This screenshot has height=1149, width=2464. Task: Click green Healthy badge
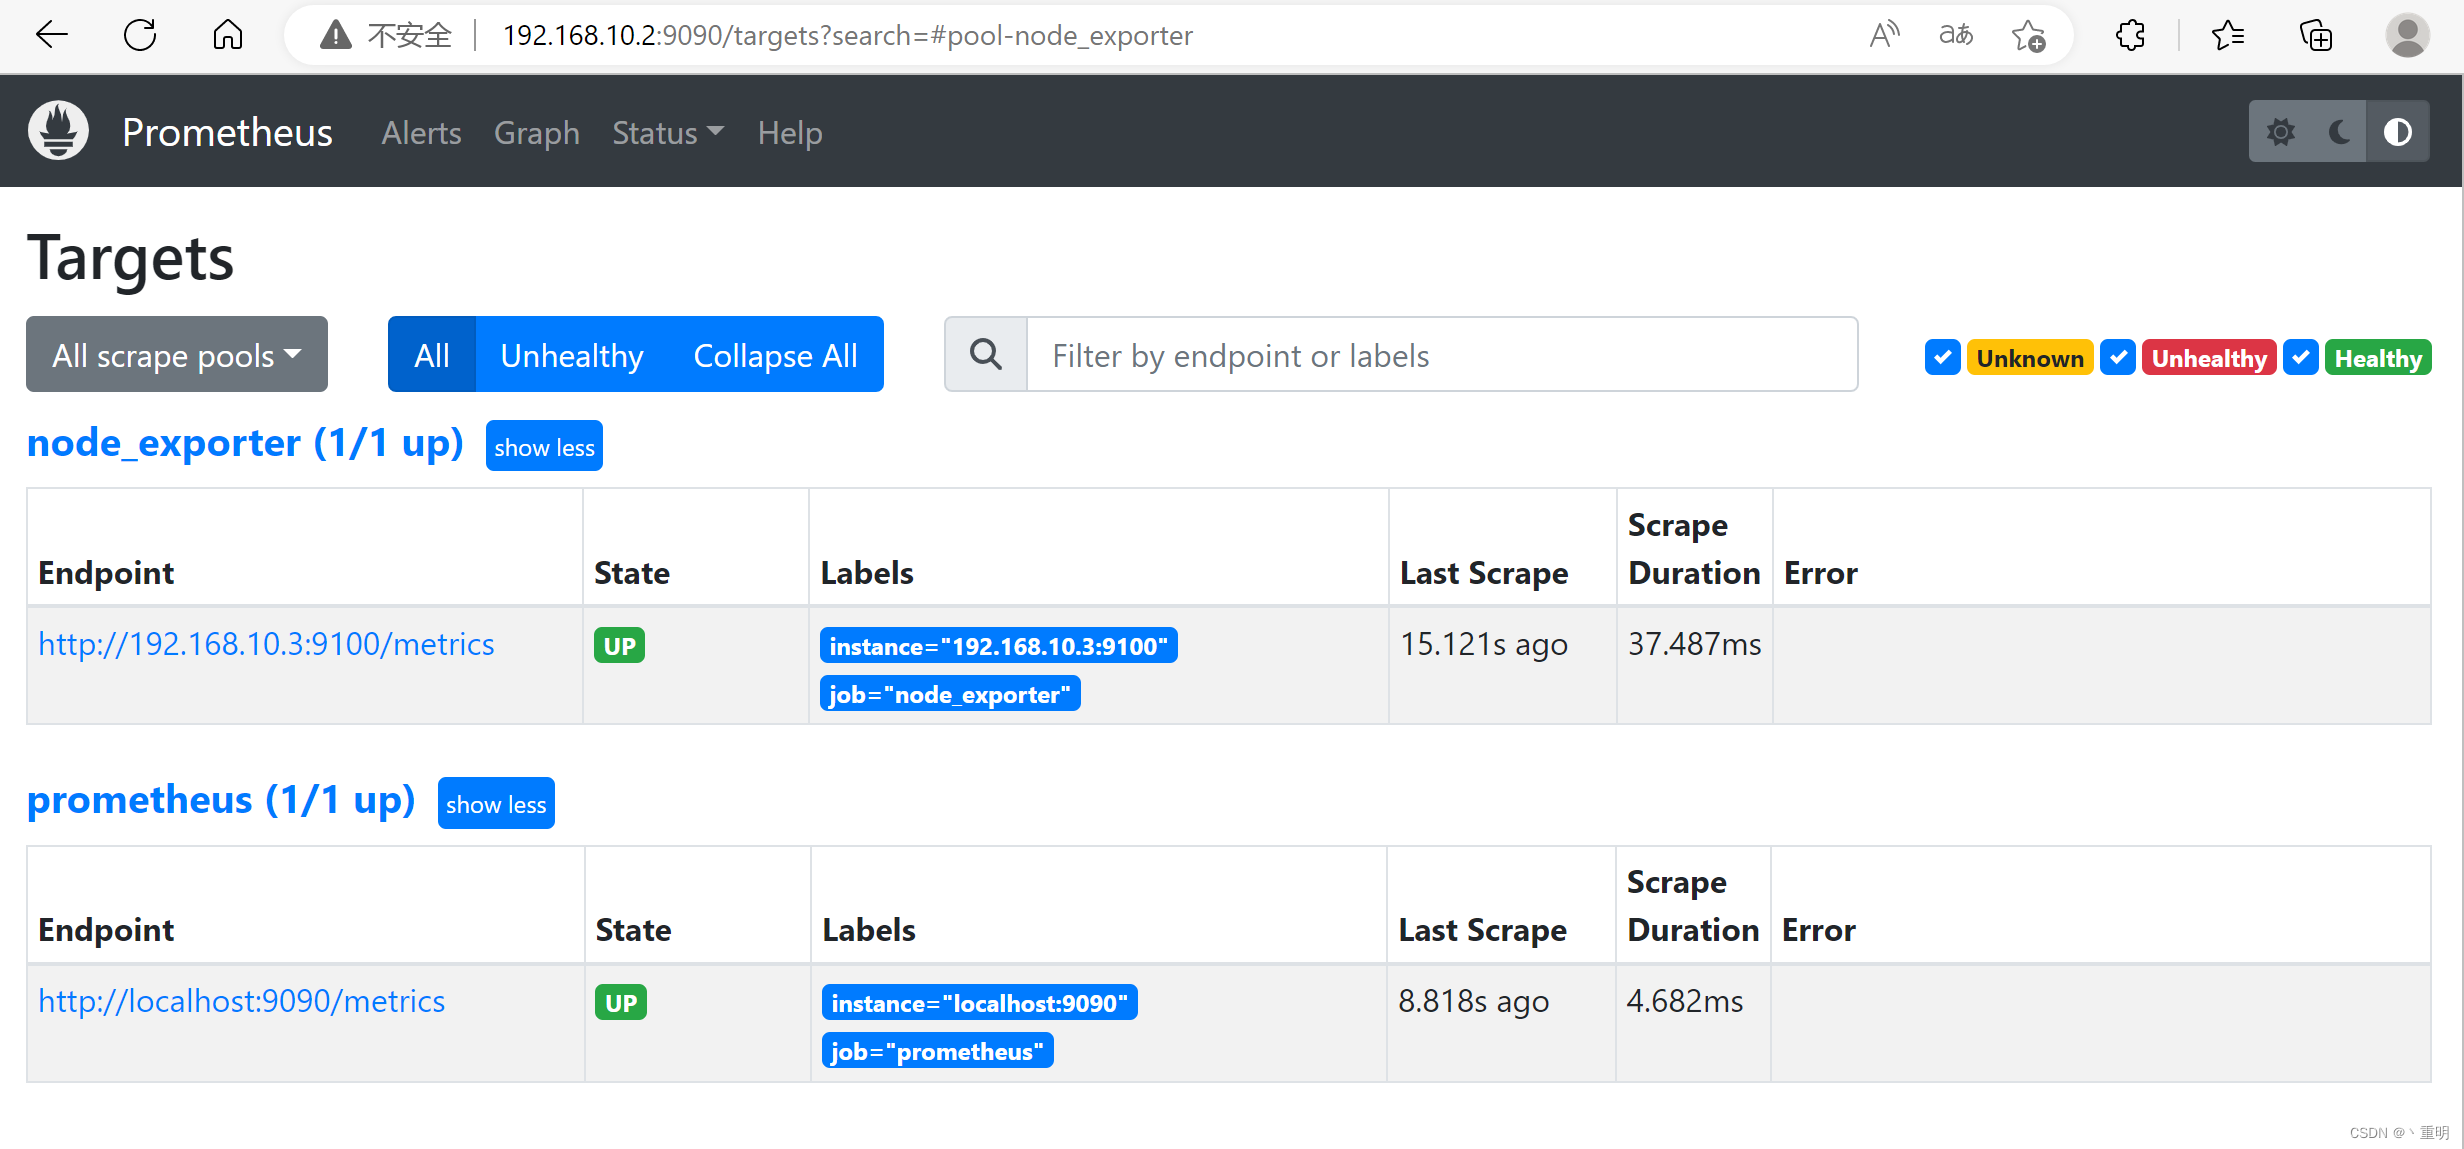tap(2378, 358)
